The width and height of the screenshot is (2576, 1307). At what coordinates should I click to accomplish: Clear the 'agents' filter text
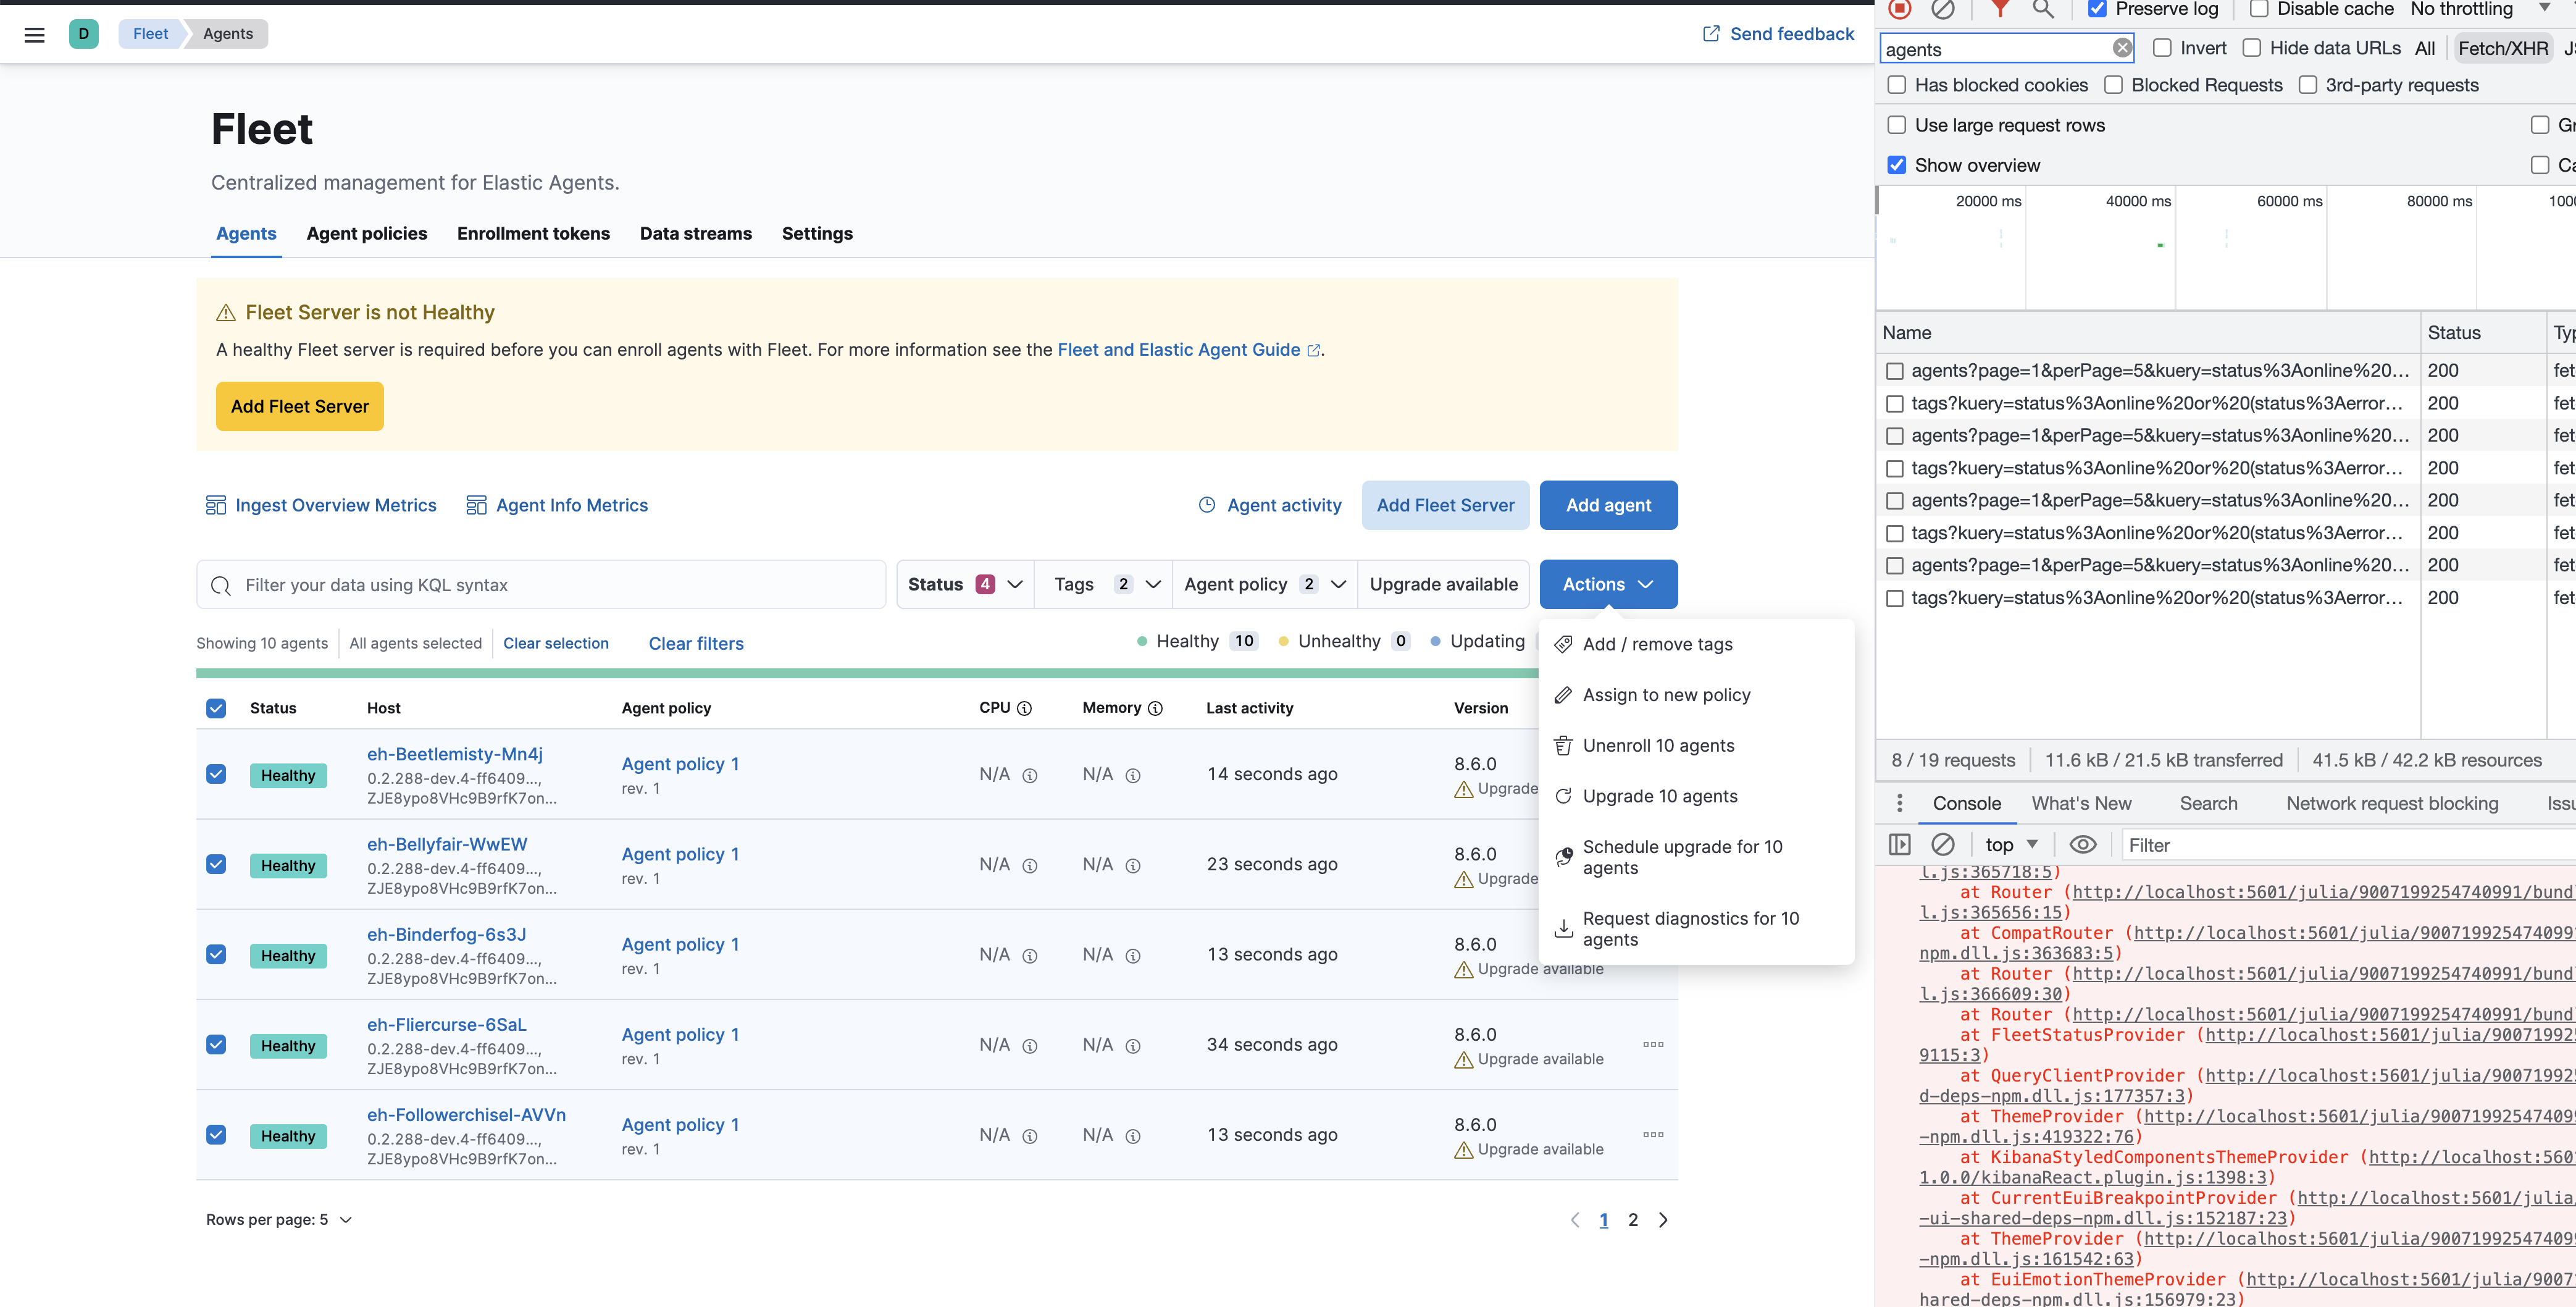pyautogui.click(x=2122, y=48)
